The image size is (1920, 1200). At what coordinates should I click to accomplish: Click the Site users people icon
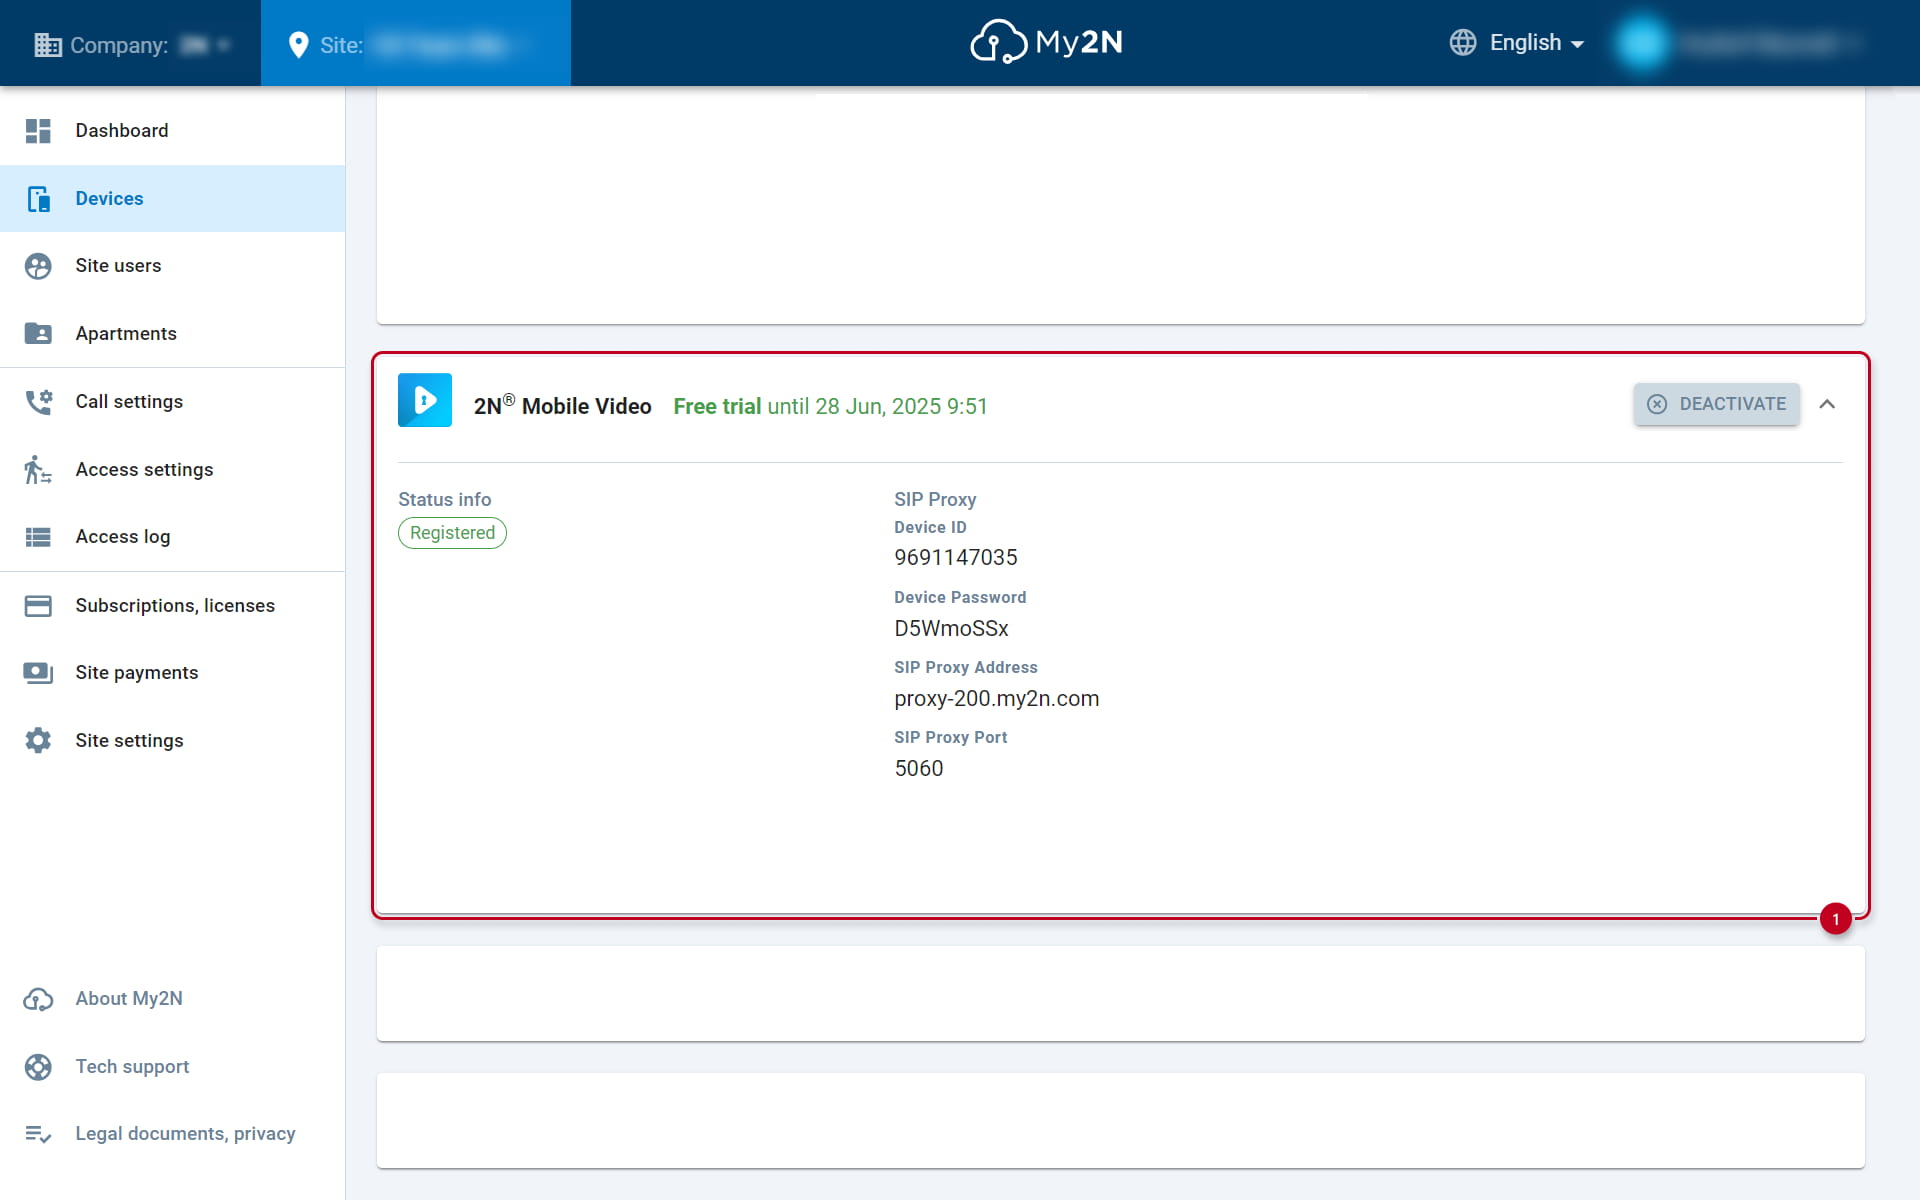(x=38, y=266)
